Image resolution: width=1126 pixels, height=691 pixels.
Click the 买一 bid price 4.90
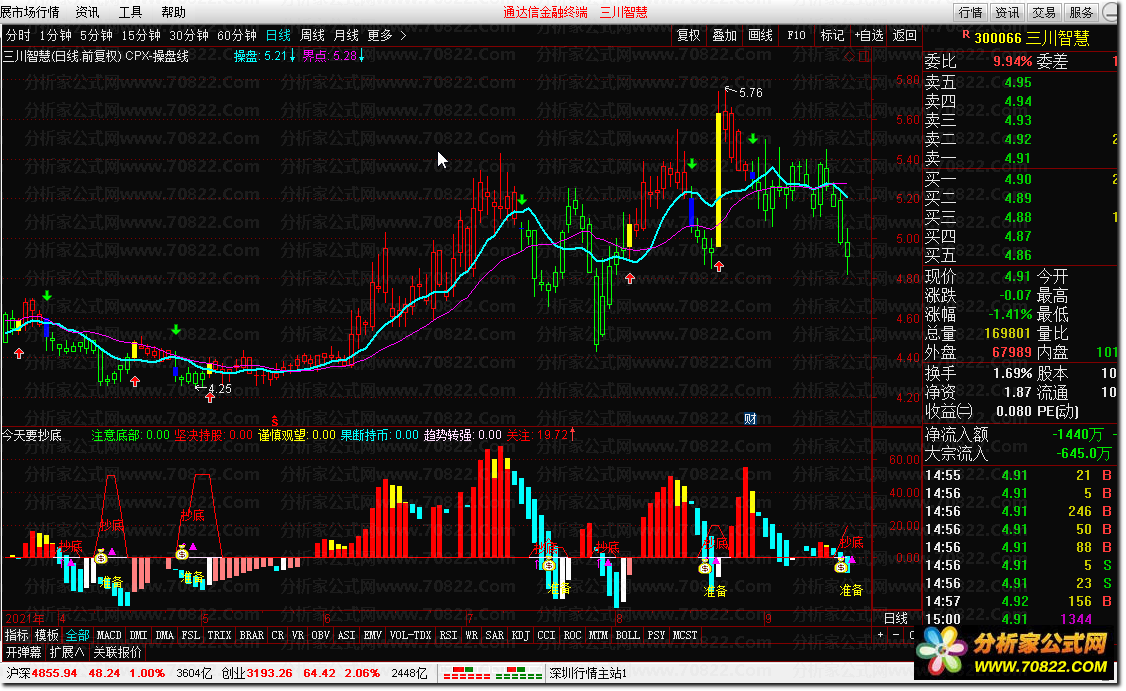pyautogui.click(x=1018, y=180)
